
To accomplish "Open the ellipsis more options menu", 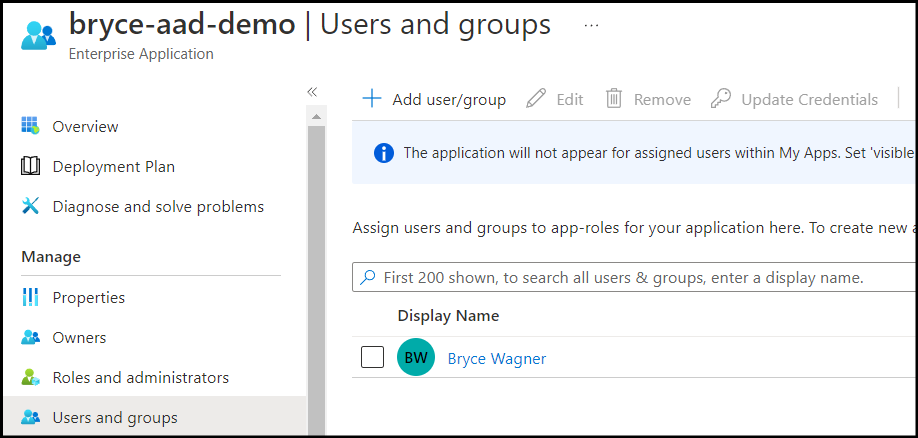I will click(x=591, y=26).
